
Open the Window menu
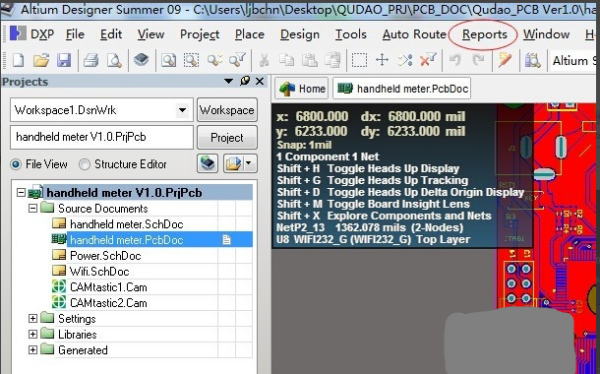(x=546, y=34)
